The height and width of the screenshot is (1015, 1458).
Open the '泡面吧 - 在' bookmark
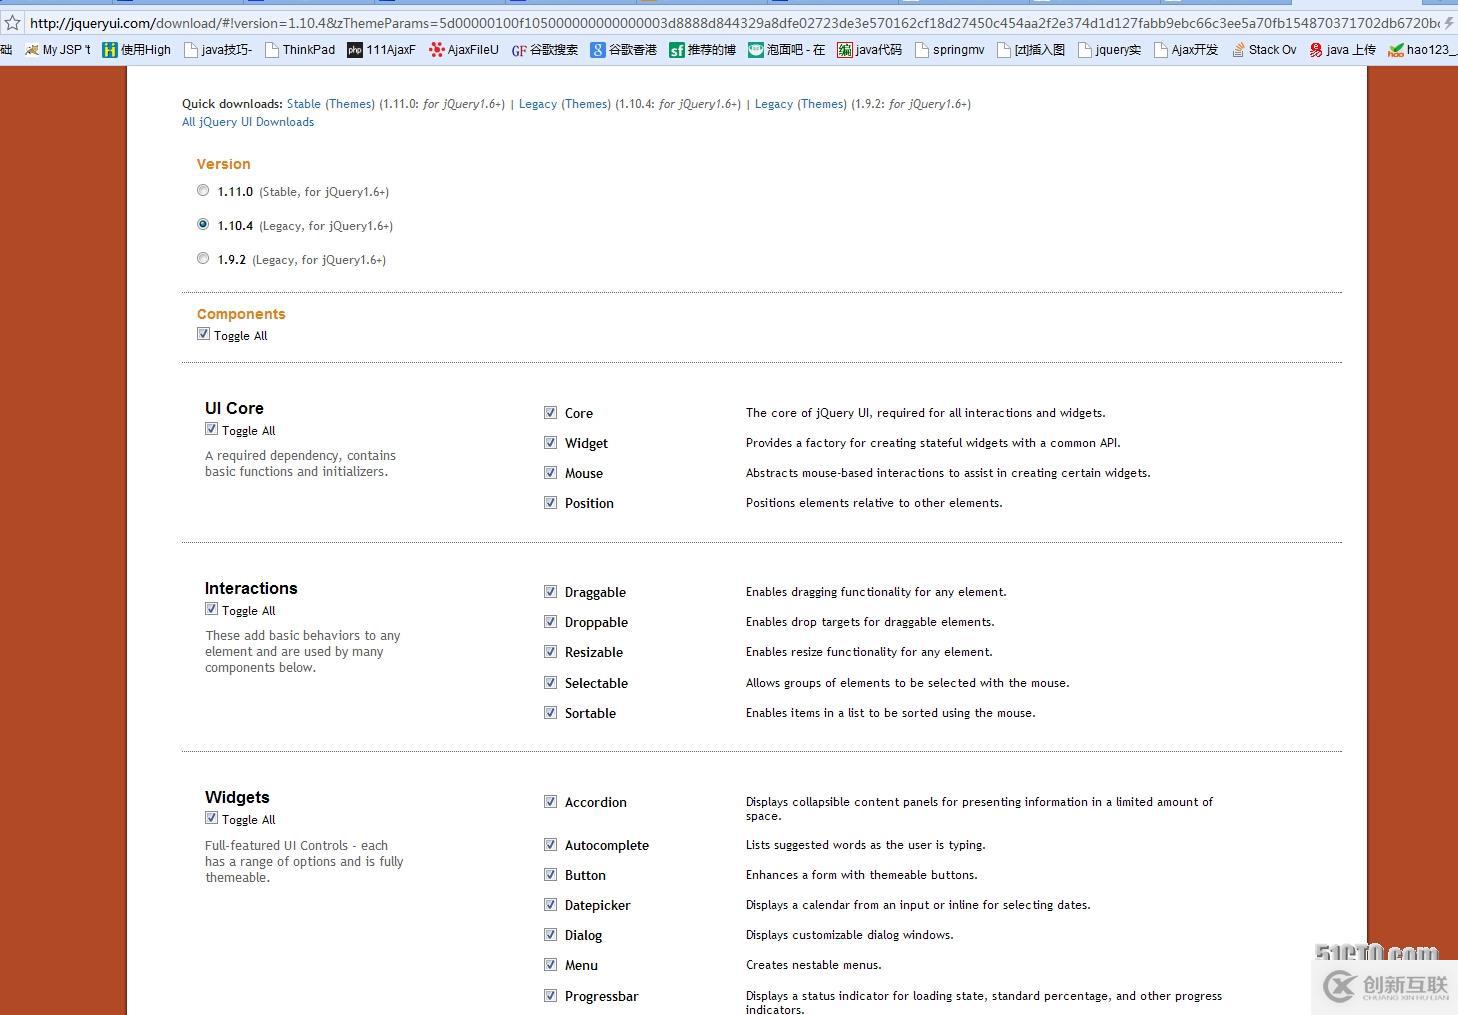pos(787,50)
